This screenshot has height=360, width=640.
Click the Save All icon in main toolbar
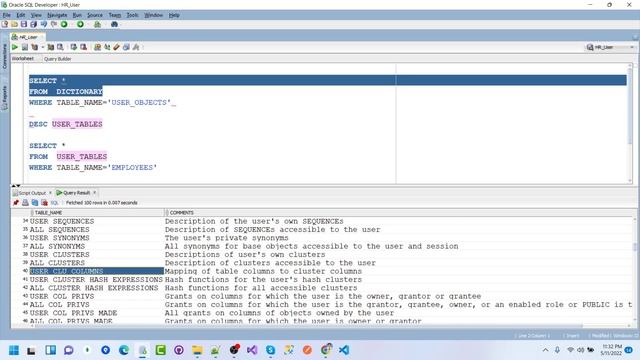[x=34, y=24]
